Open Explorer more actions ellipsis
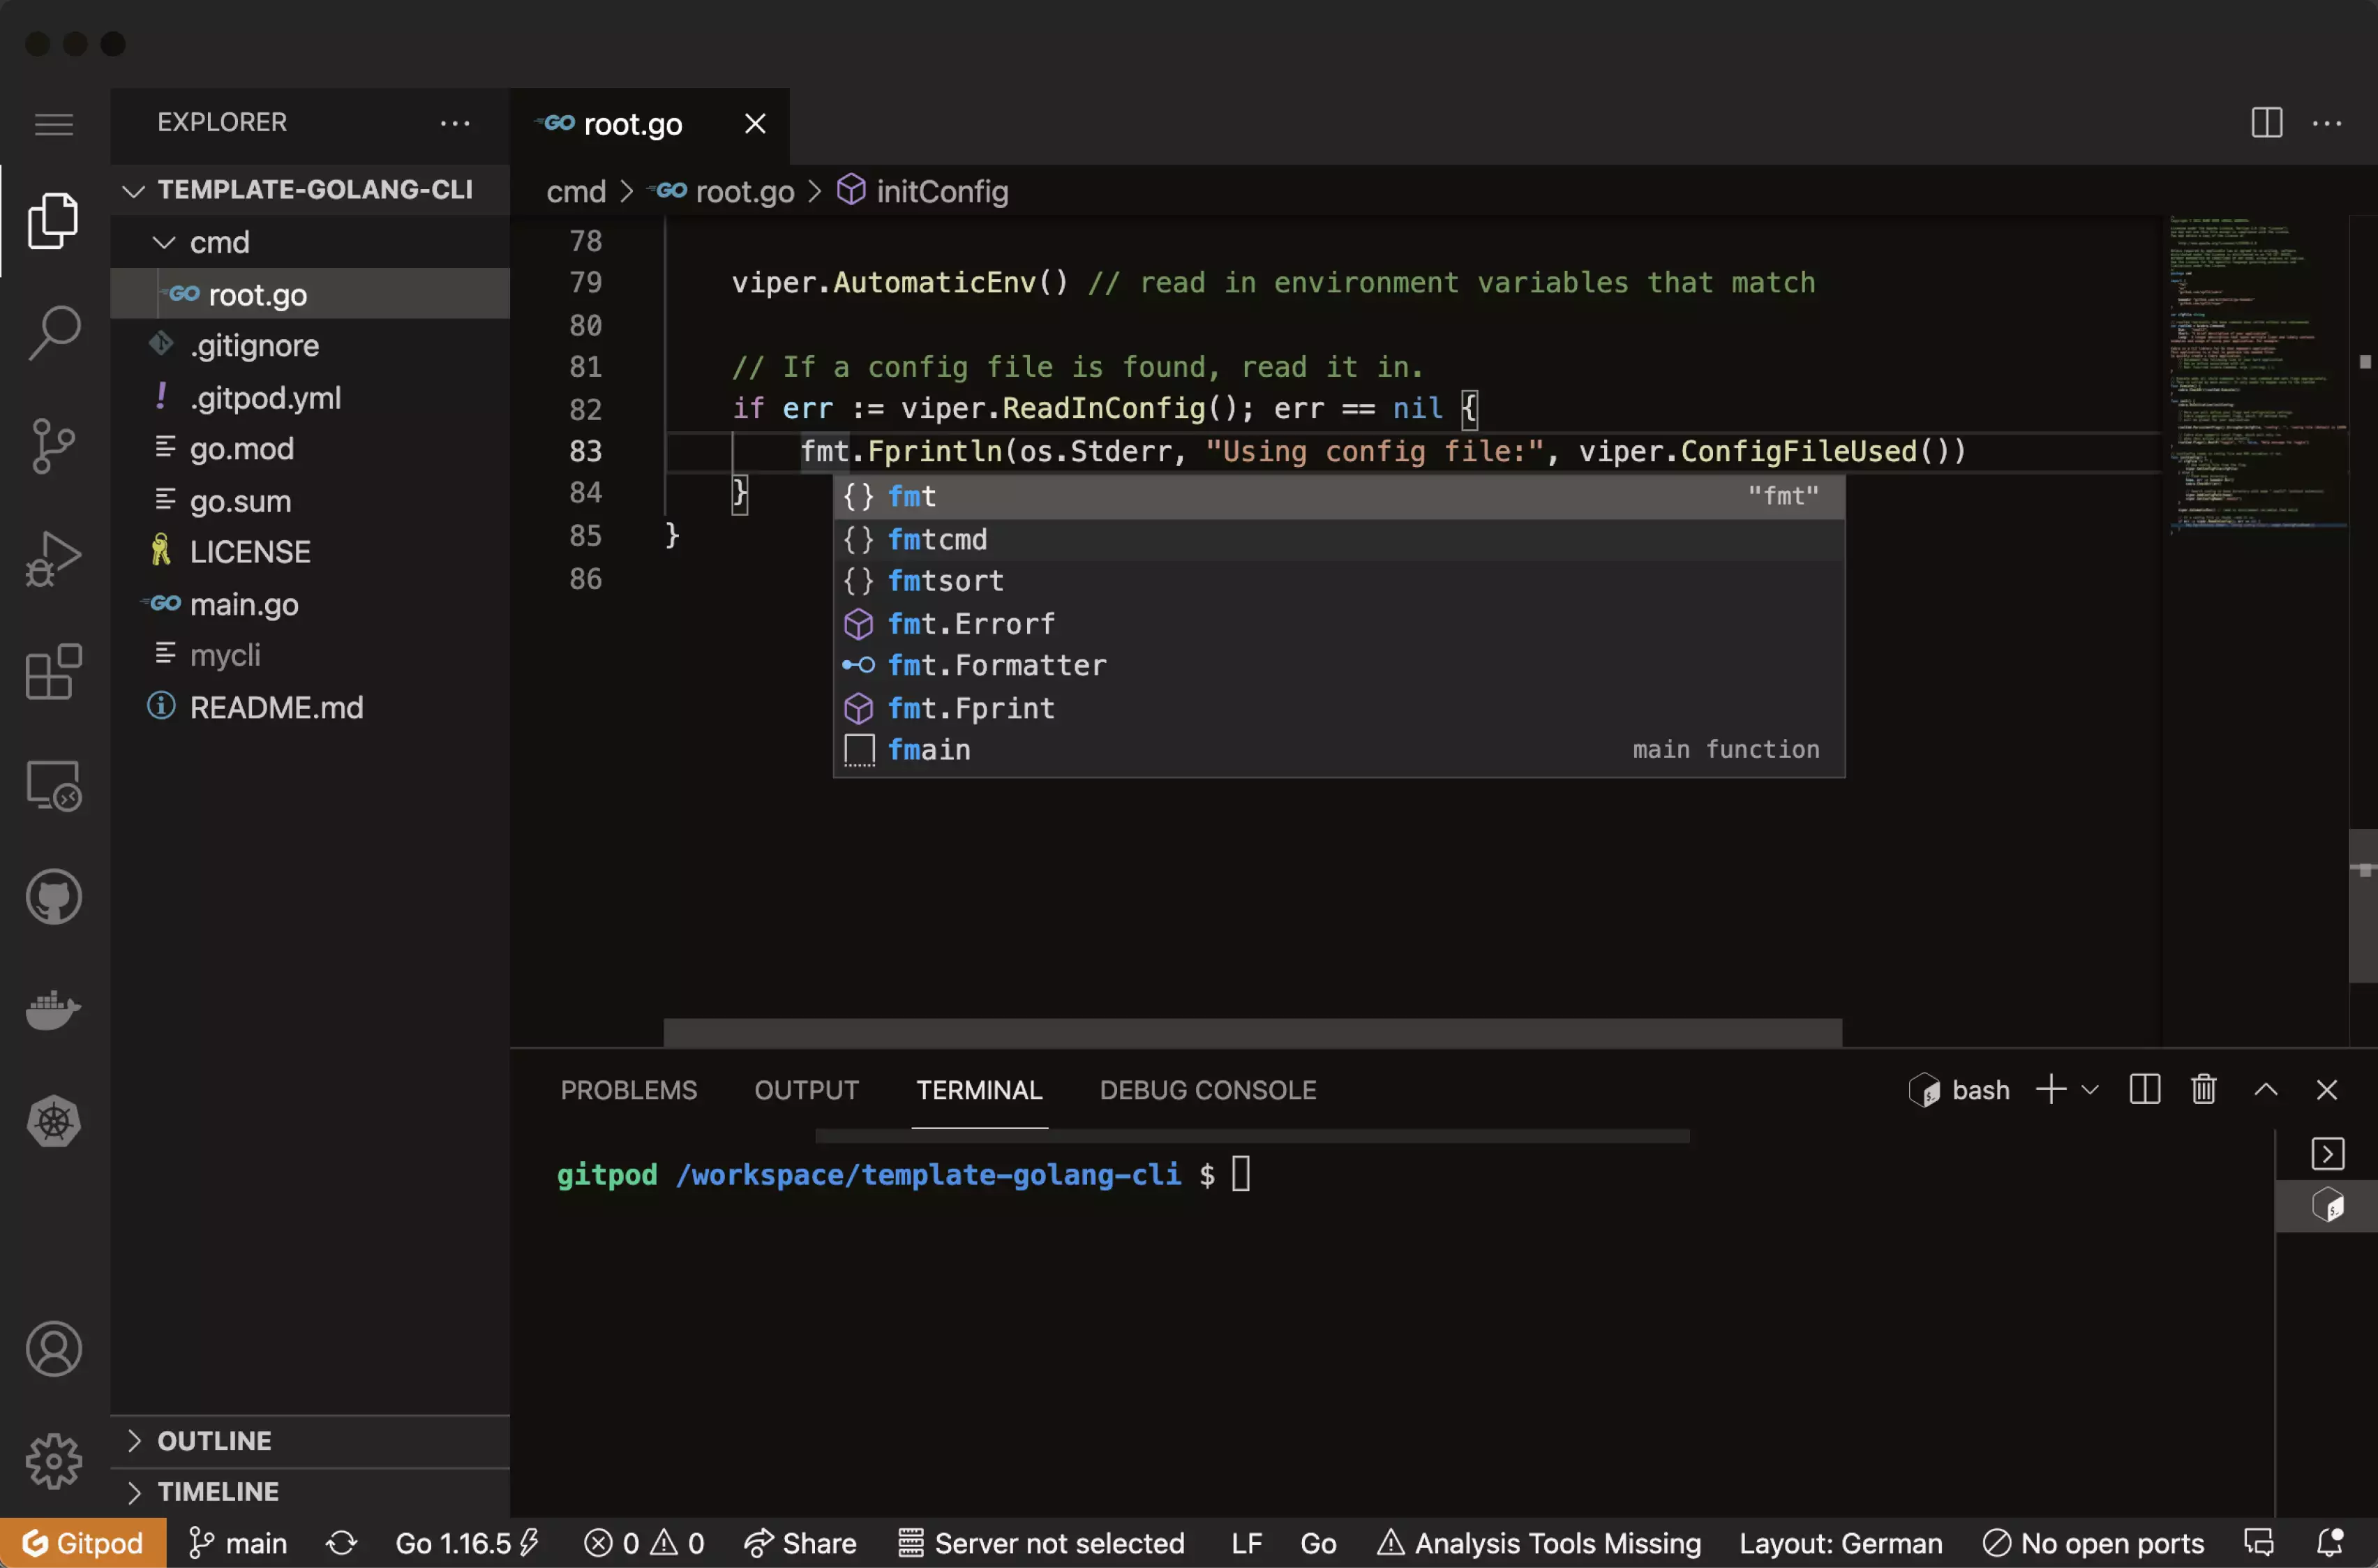 (455, 123)
